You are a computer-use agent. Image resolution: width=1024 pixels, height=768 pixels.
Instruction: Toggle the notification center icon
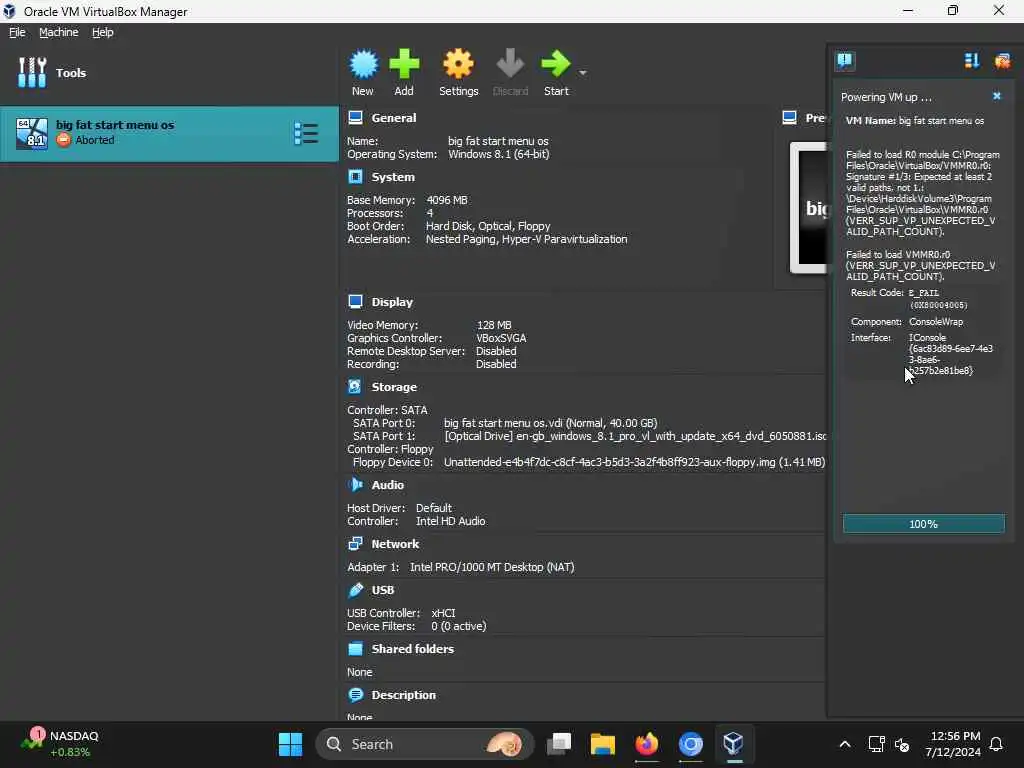pyautogui.click(x=844, y=61)
